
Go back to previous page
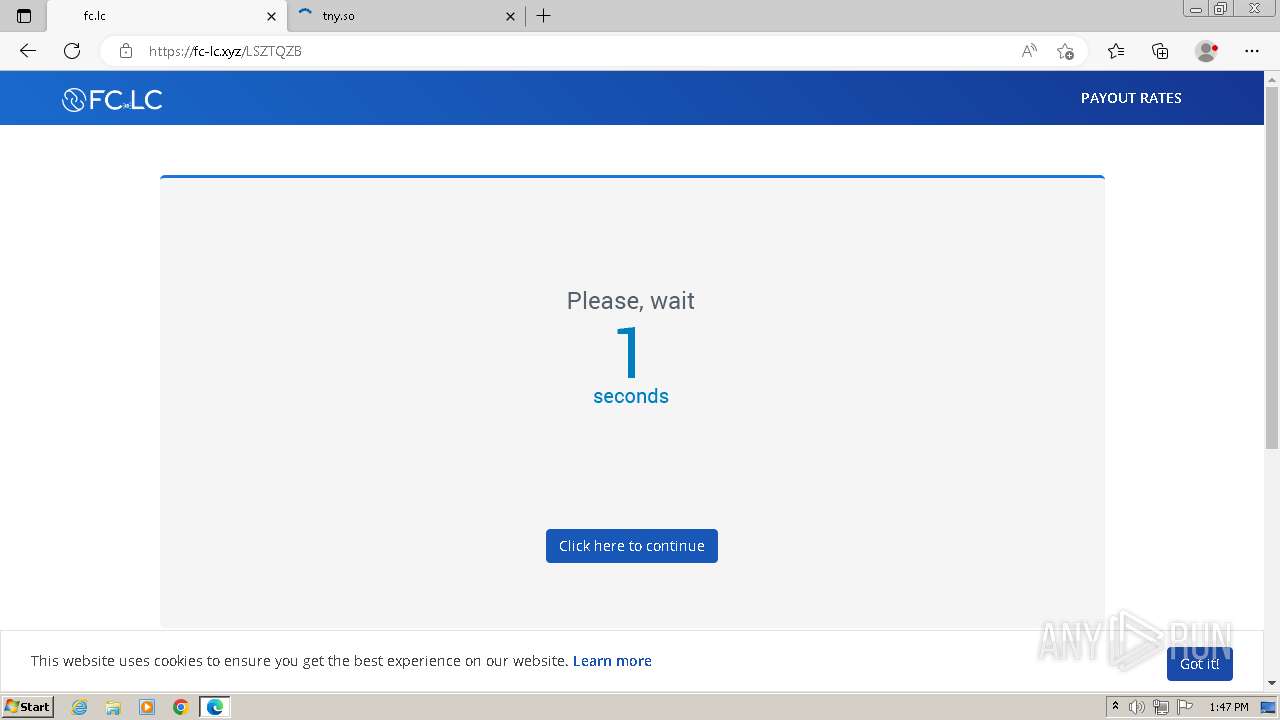tap(28, 51)
